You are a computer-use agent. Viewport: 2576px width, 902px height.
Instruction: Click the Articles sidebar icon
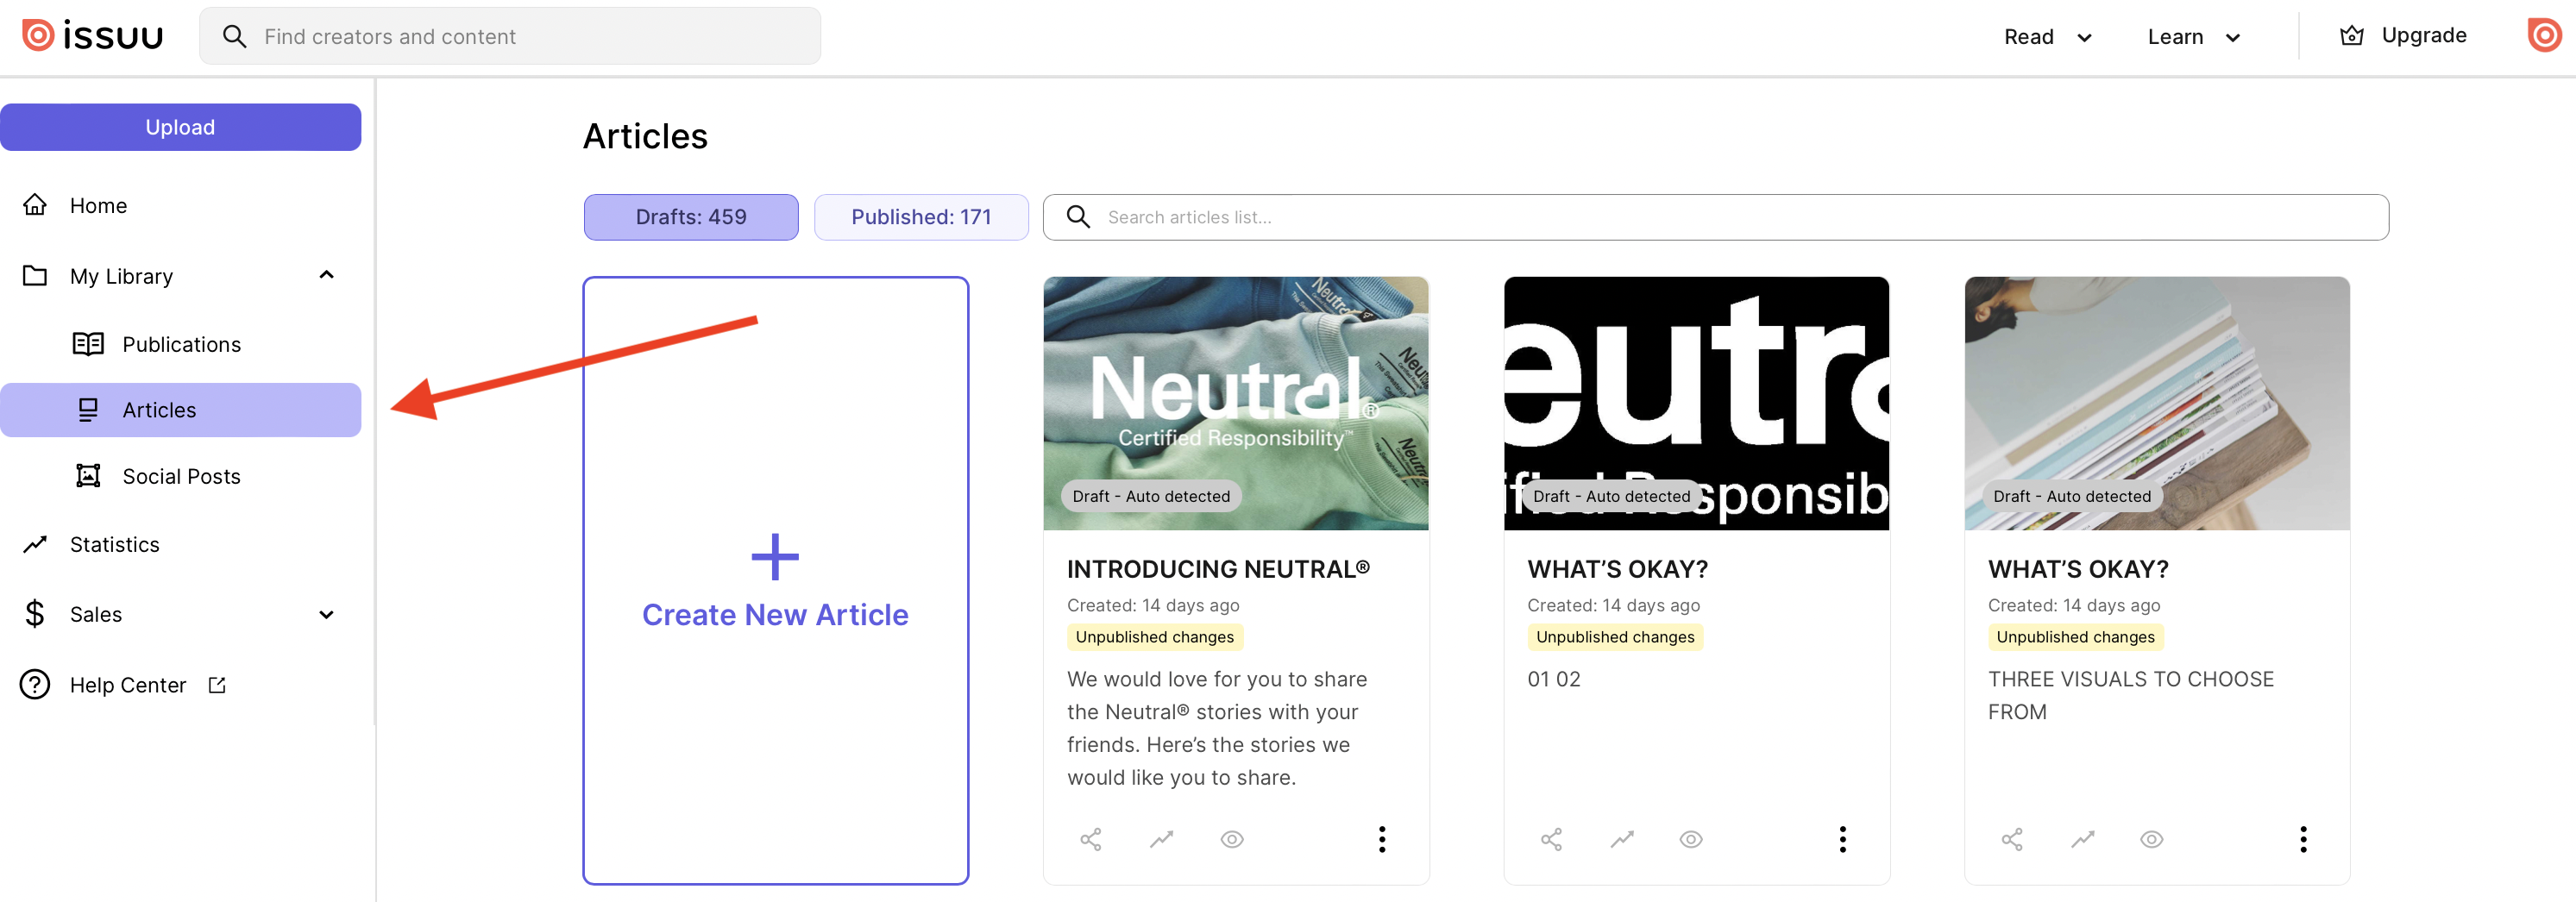pyautogui.click(x=88, y=410)
